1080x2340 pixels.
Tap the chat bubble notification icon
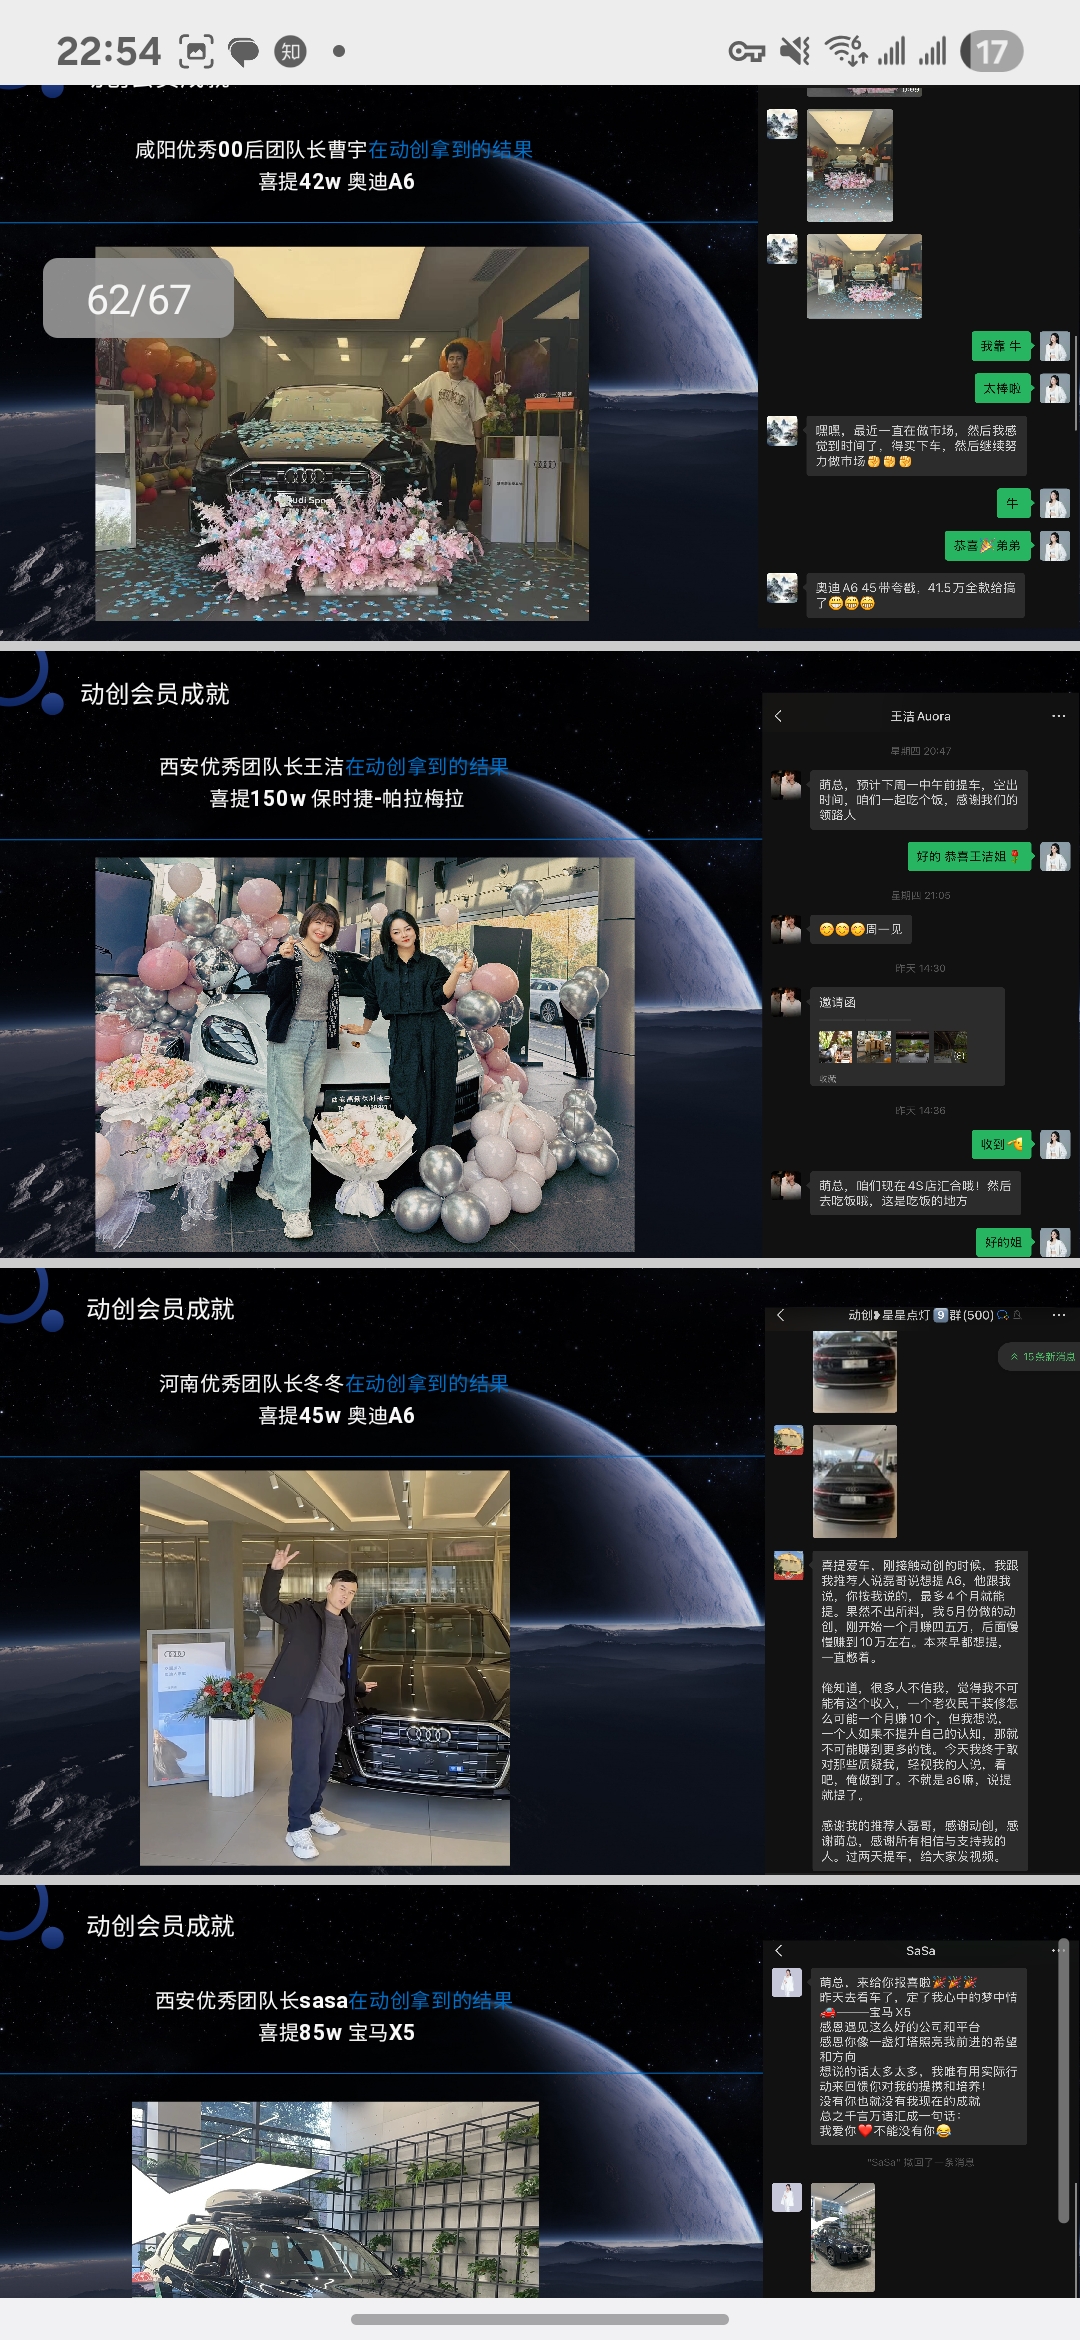[x=243, y=51]
